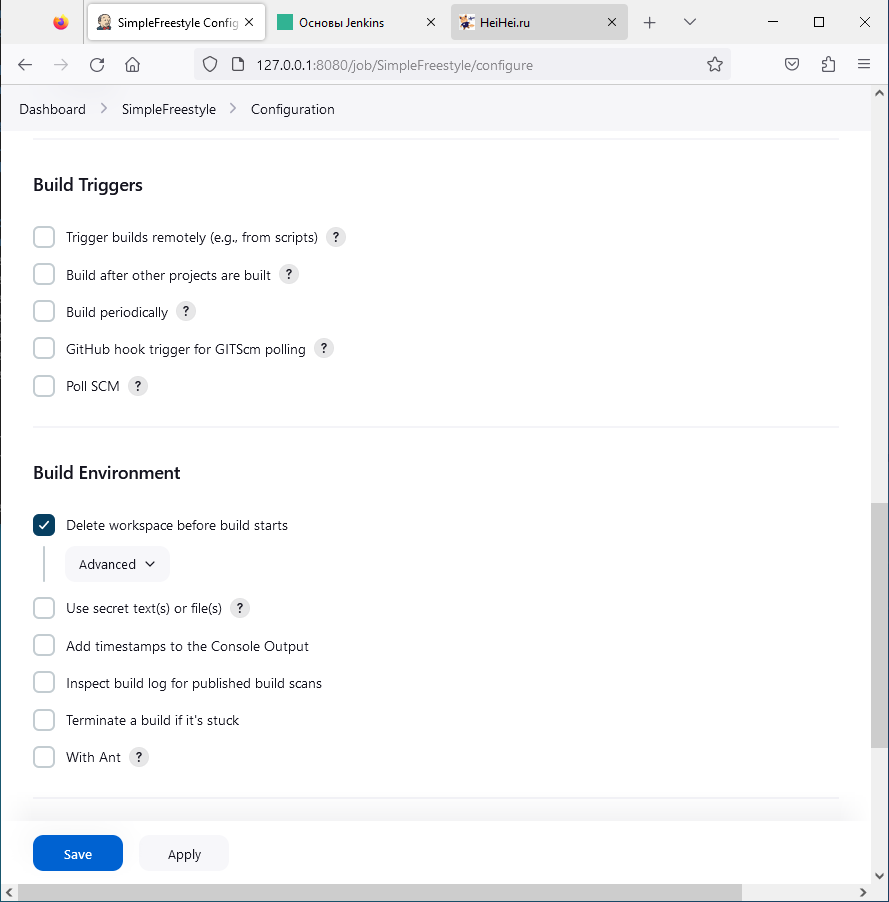The height and width of the screenshot is (902, 889).
Task: Open the Firefox application menu
Action: (x=864, y=64)
